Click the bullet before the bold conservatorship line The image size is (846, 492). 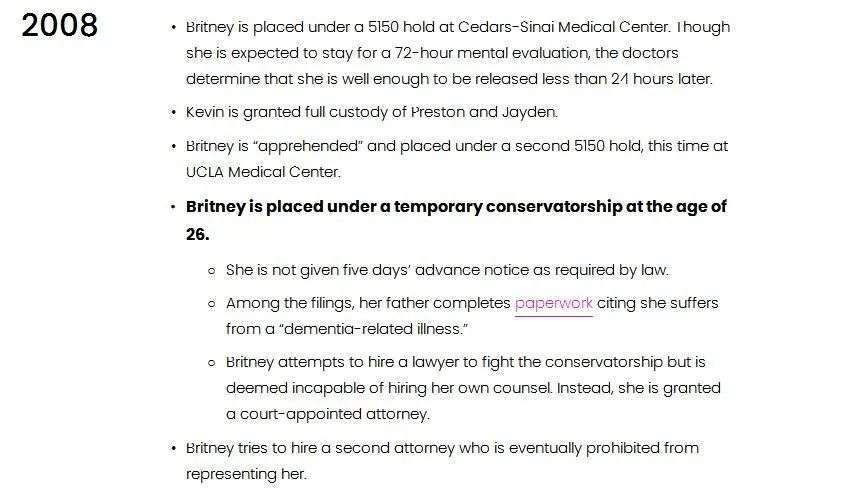pyautogui.click(x=173, y=208)
